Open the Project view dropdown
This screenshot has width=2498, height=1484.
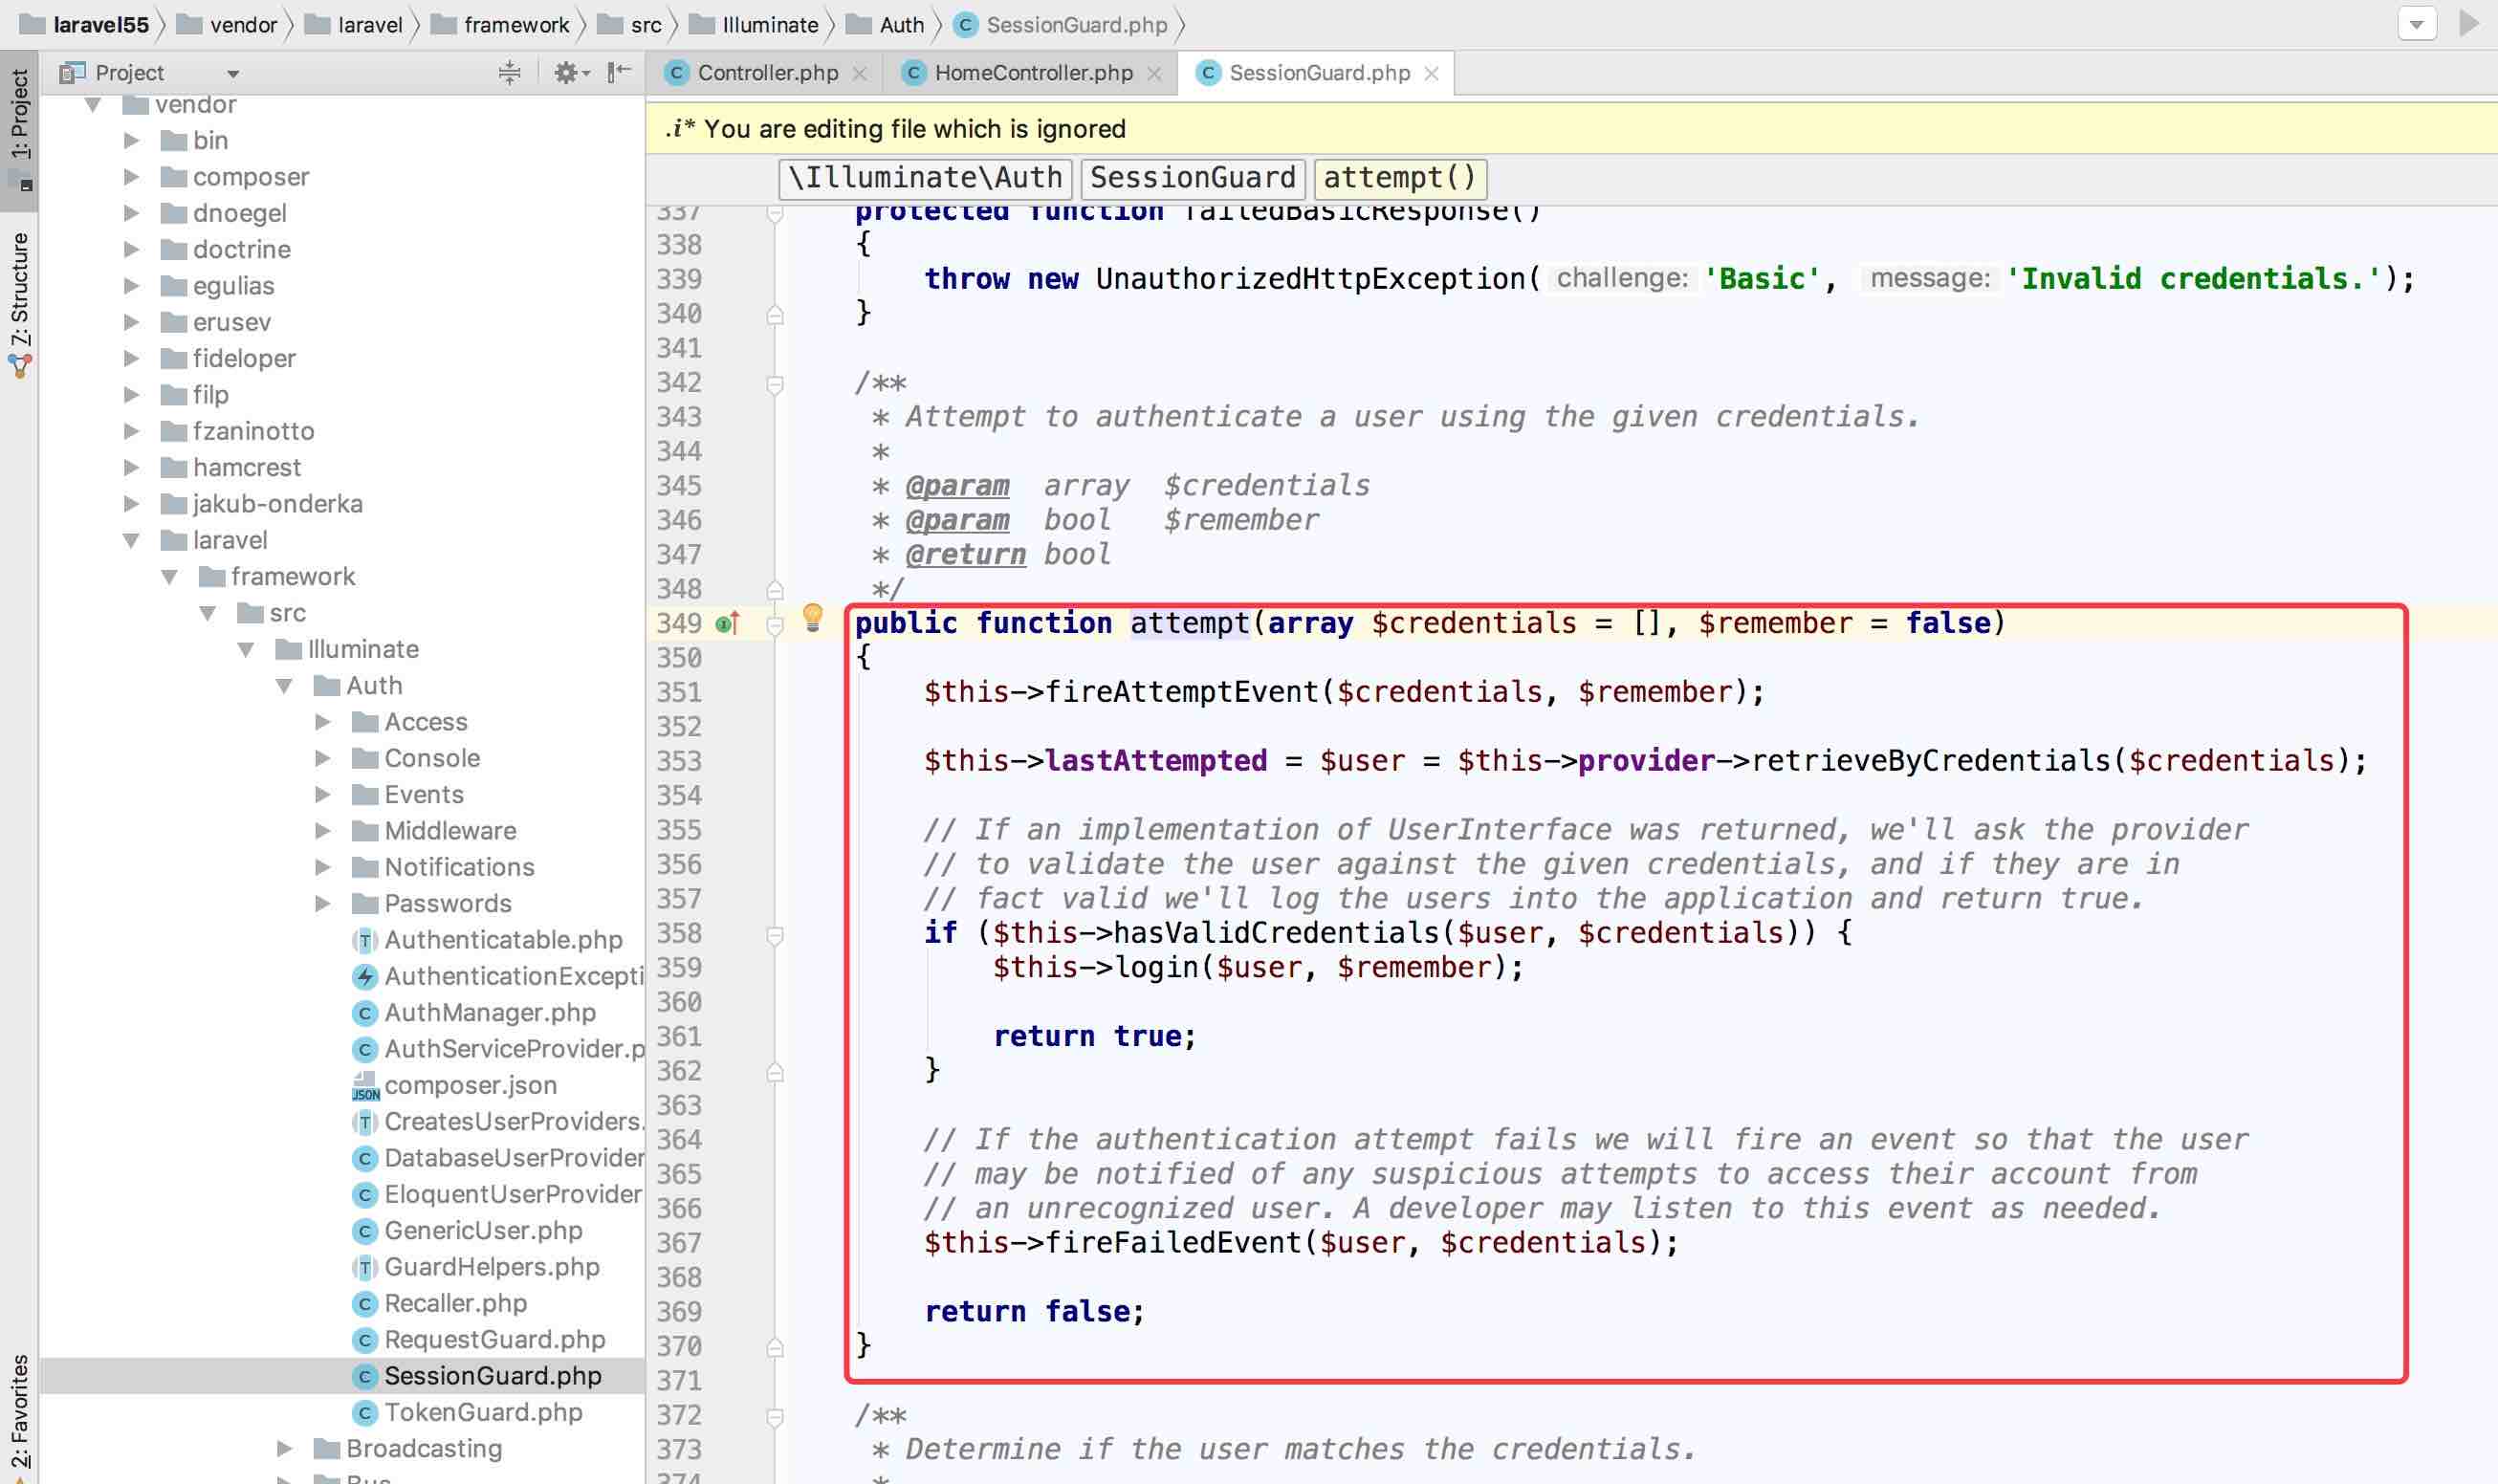(233, 73)
